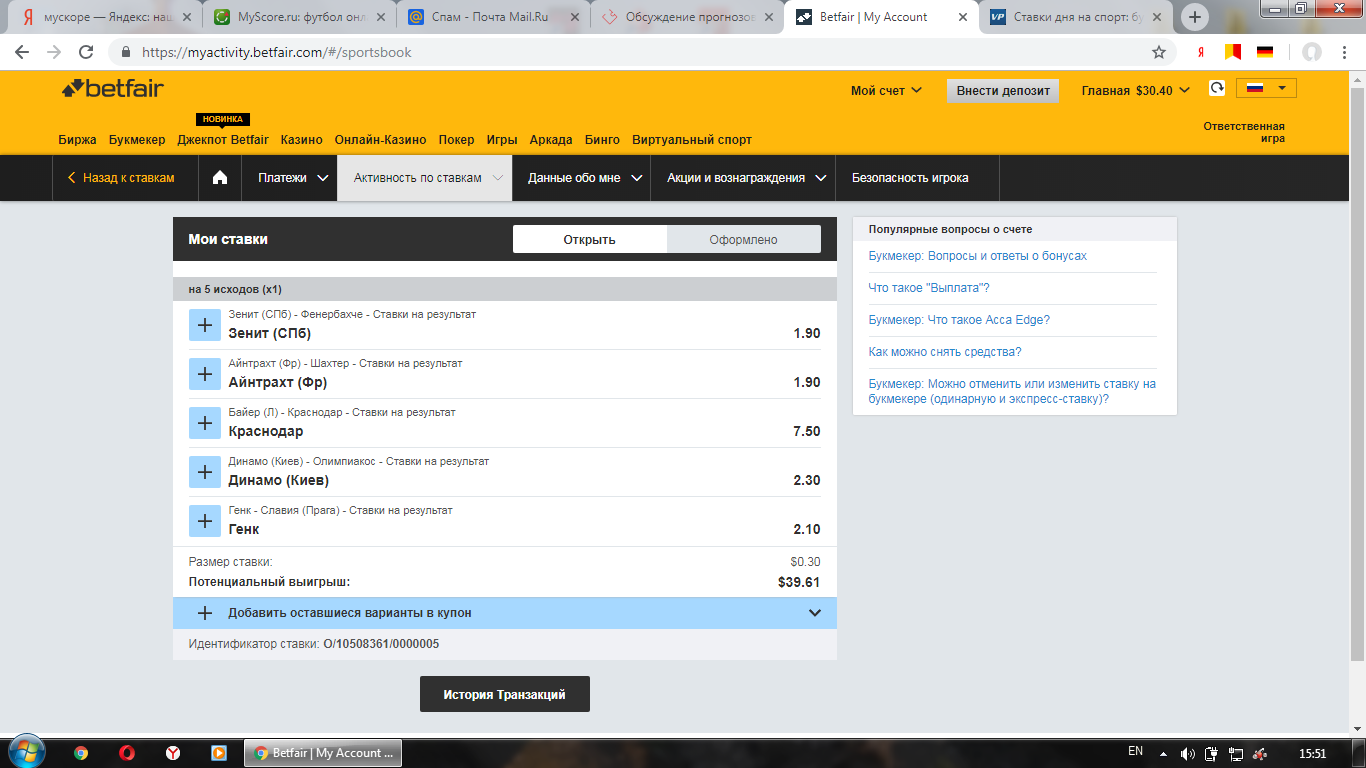Open the Мой счет dropdown
Image resolution: width=1366 pixels, height=768 pixels.
point(885,91)
